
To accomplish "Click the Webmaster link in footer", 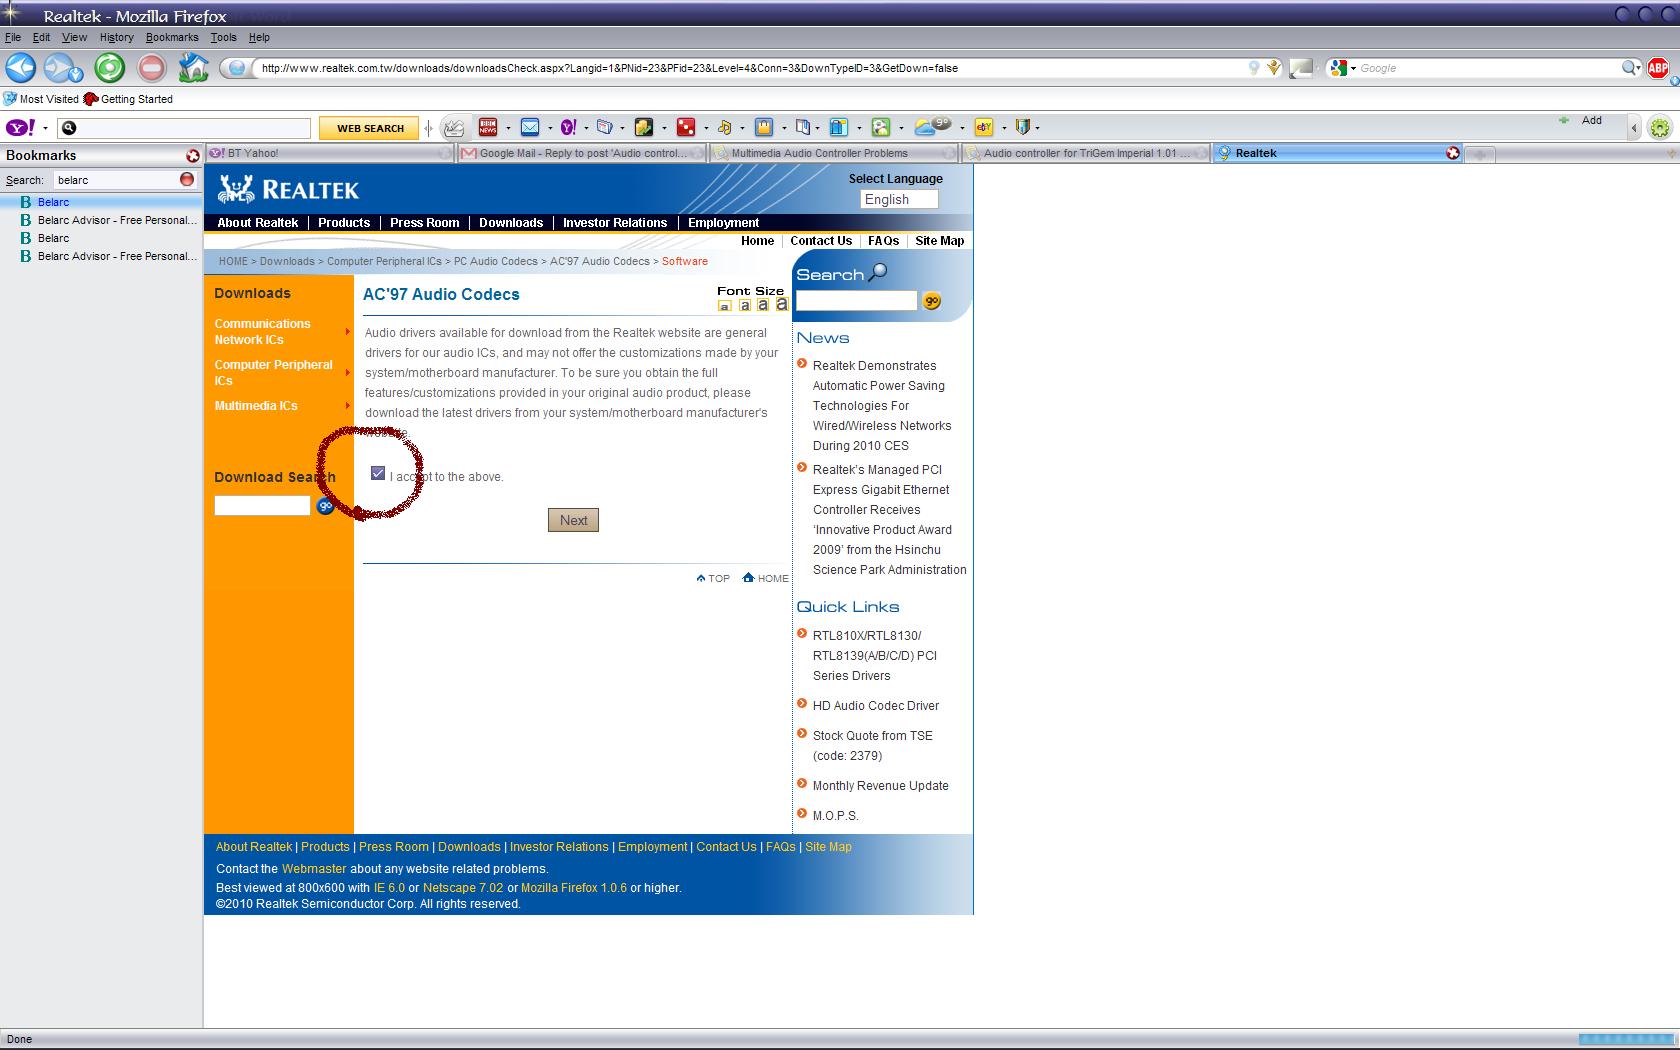I will pyautogui.click(x=314, y=869).
